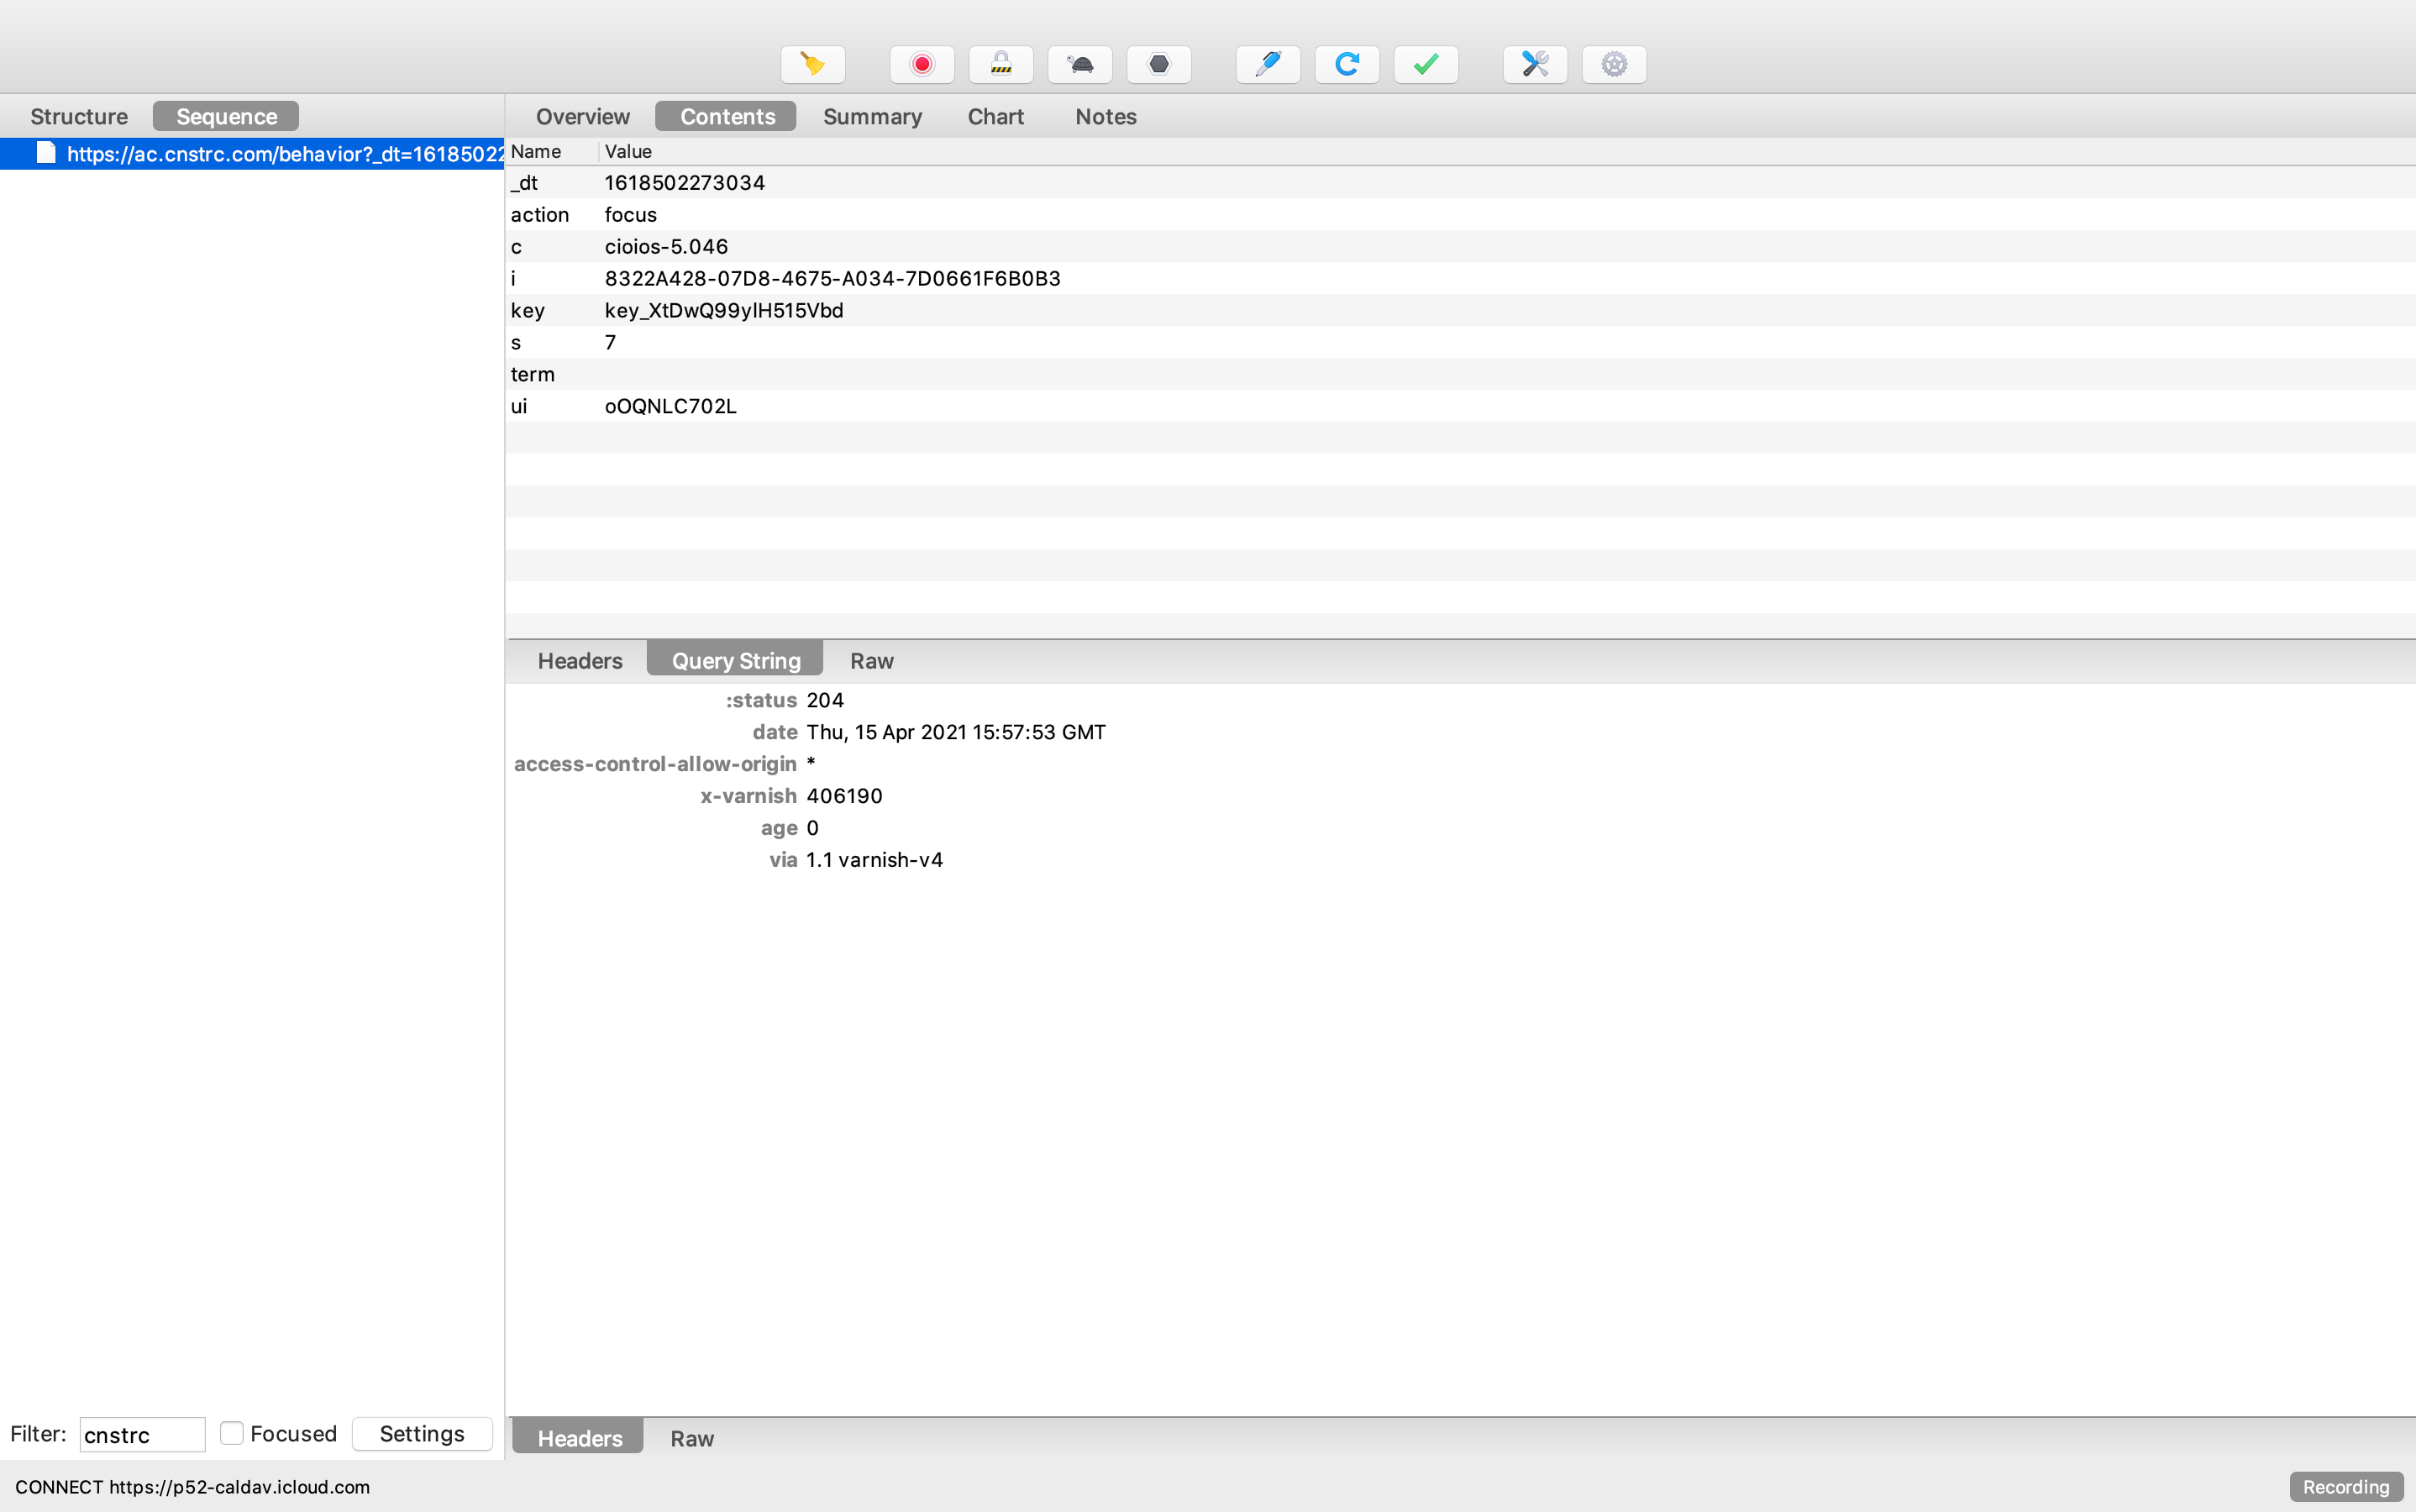Click the compose pen icon
The image size is (2416, 1512).
click(1267, 65)
